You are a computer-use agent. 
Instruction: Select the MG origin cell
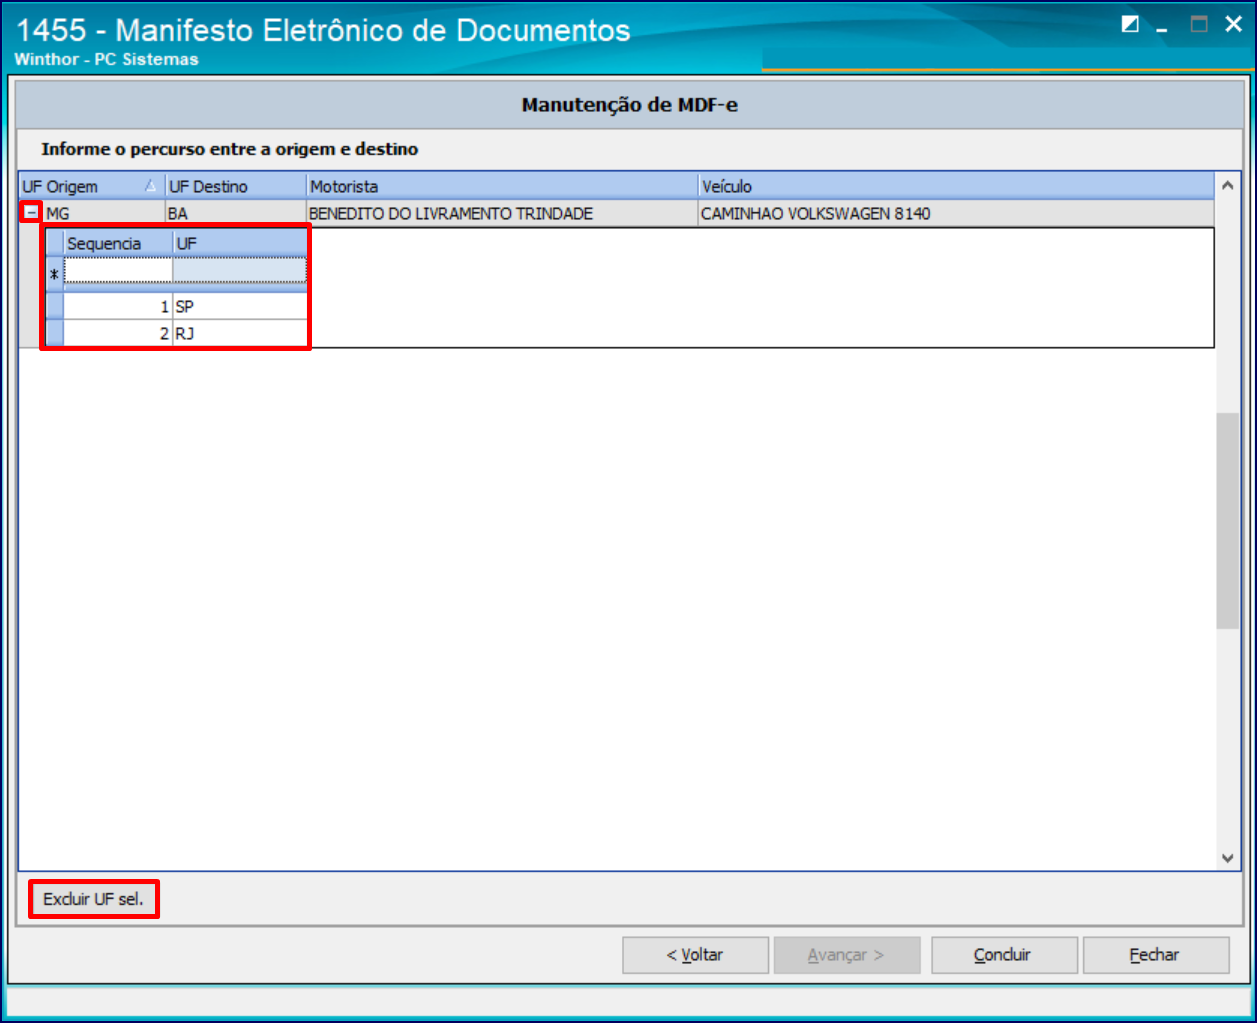tap(104, 213)
